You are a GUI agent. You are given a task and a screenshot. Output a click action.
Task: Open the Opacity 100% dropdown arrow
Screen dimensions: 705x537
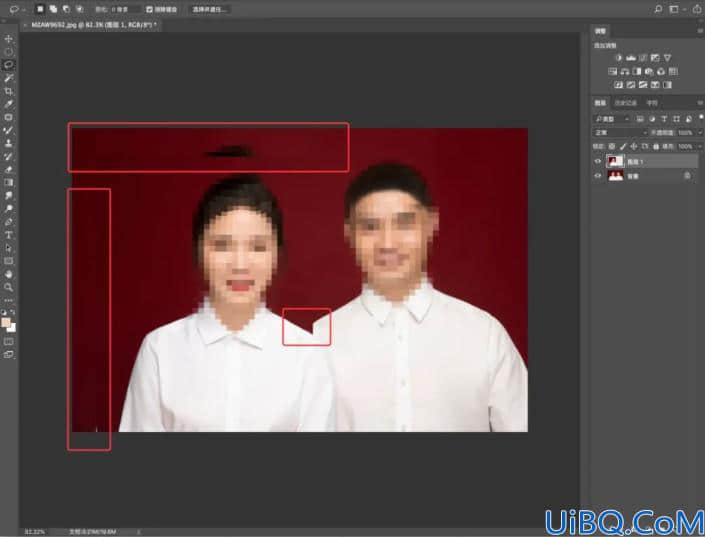tap(700, 133)
